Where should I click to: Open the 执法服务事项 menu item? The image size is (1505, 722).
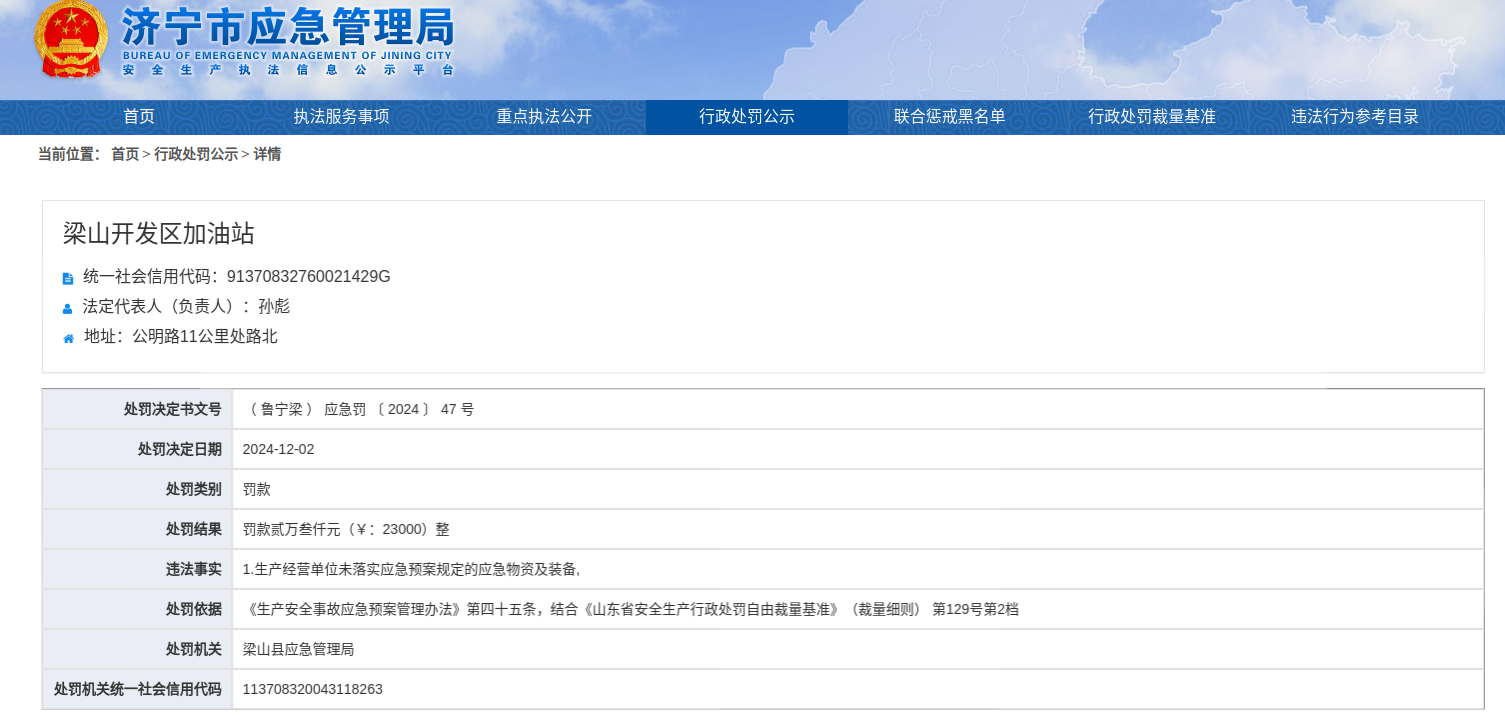coord(341,117)
